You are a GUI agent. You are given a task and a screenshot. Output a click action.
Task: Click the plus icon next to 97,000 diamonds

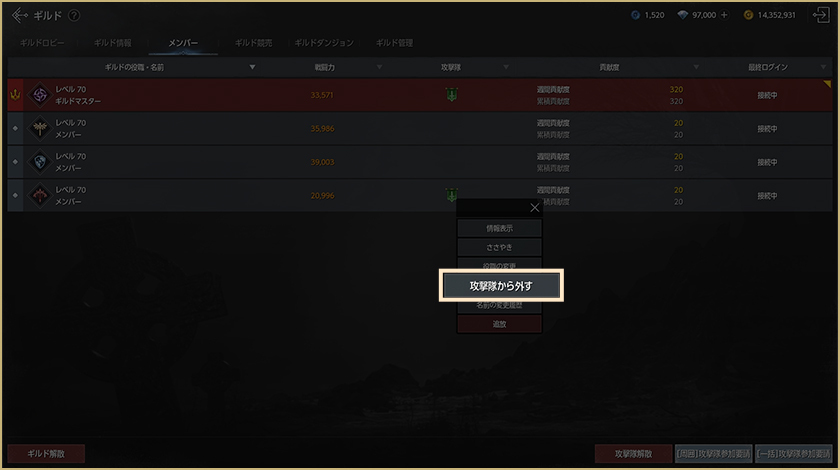coord(724,15)
